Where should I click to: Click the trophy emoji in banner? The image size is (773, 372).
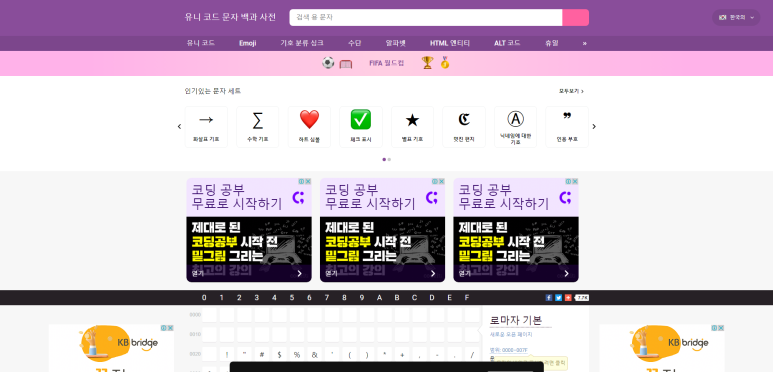click(427, 63)
